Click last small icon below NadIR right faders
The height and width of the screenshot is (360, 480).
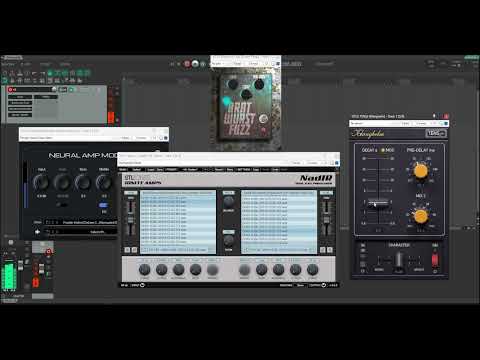330,250
